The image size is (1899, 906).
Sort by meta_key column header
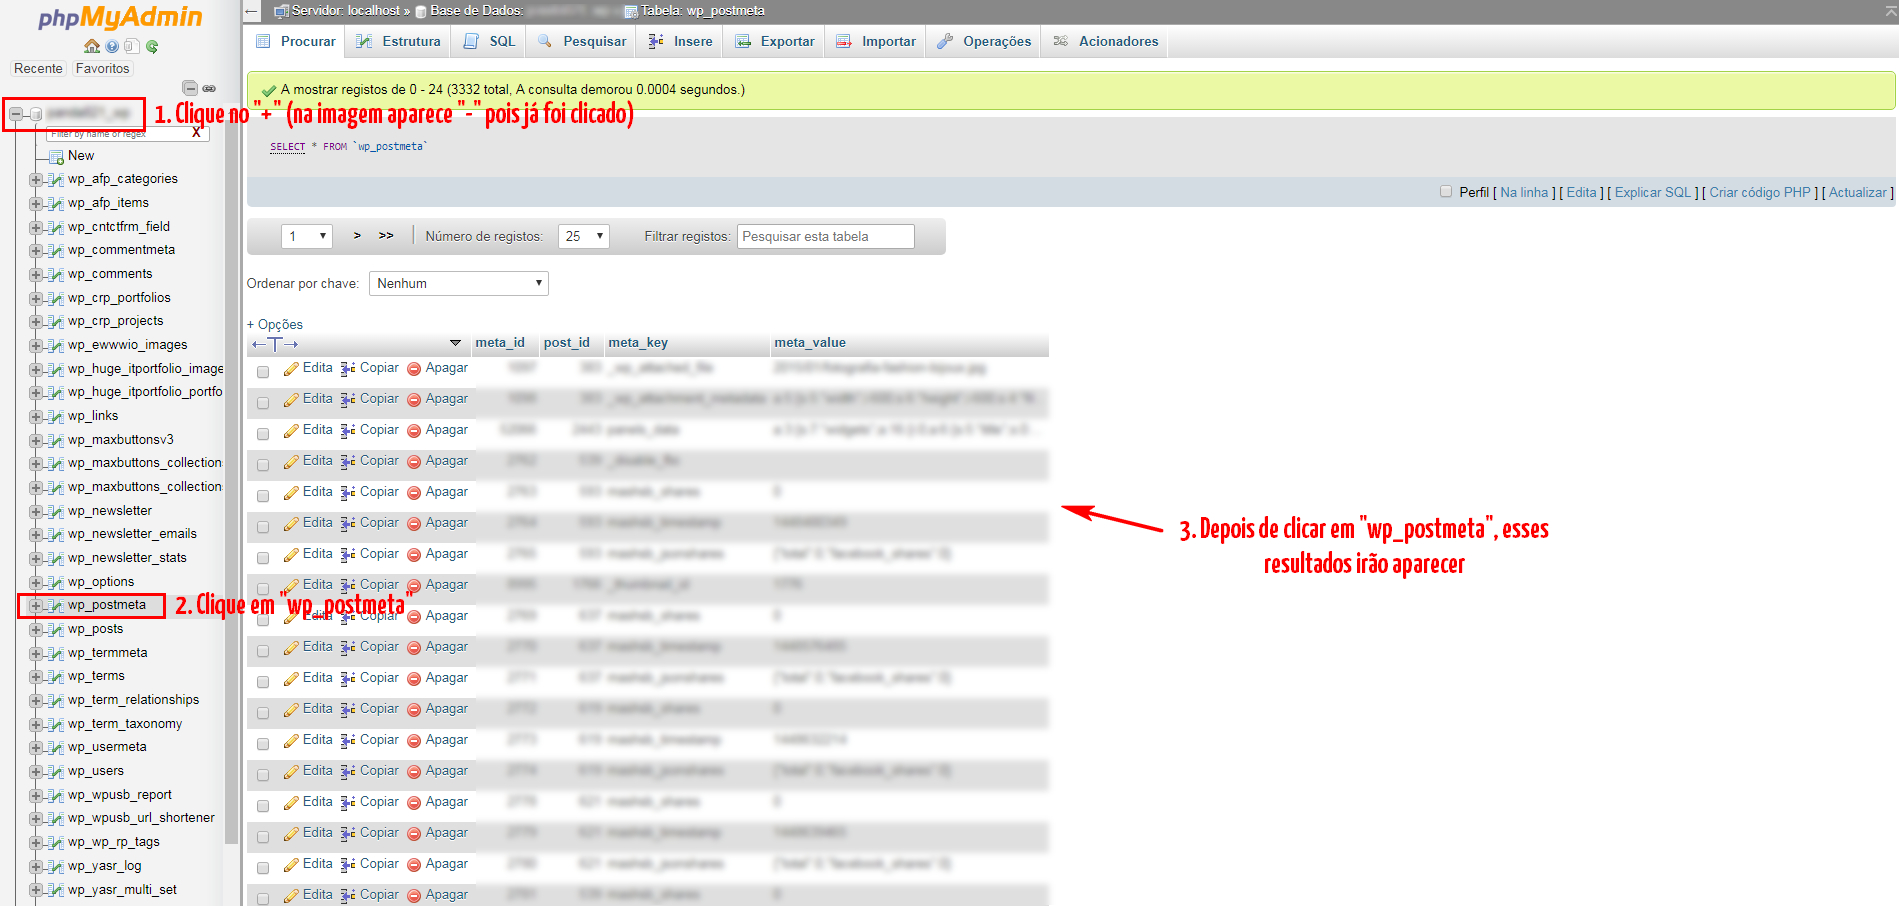(x=638, y=342)
